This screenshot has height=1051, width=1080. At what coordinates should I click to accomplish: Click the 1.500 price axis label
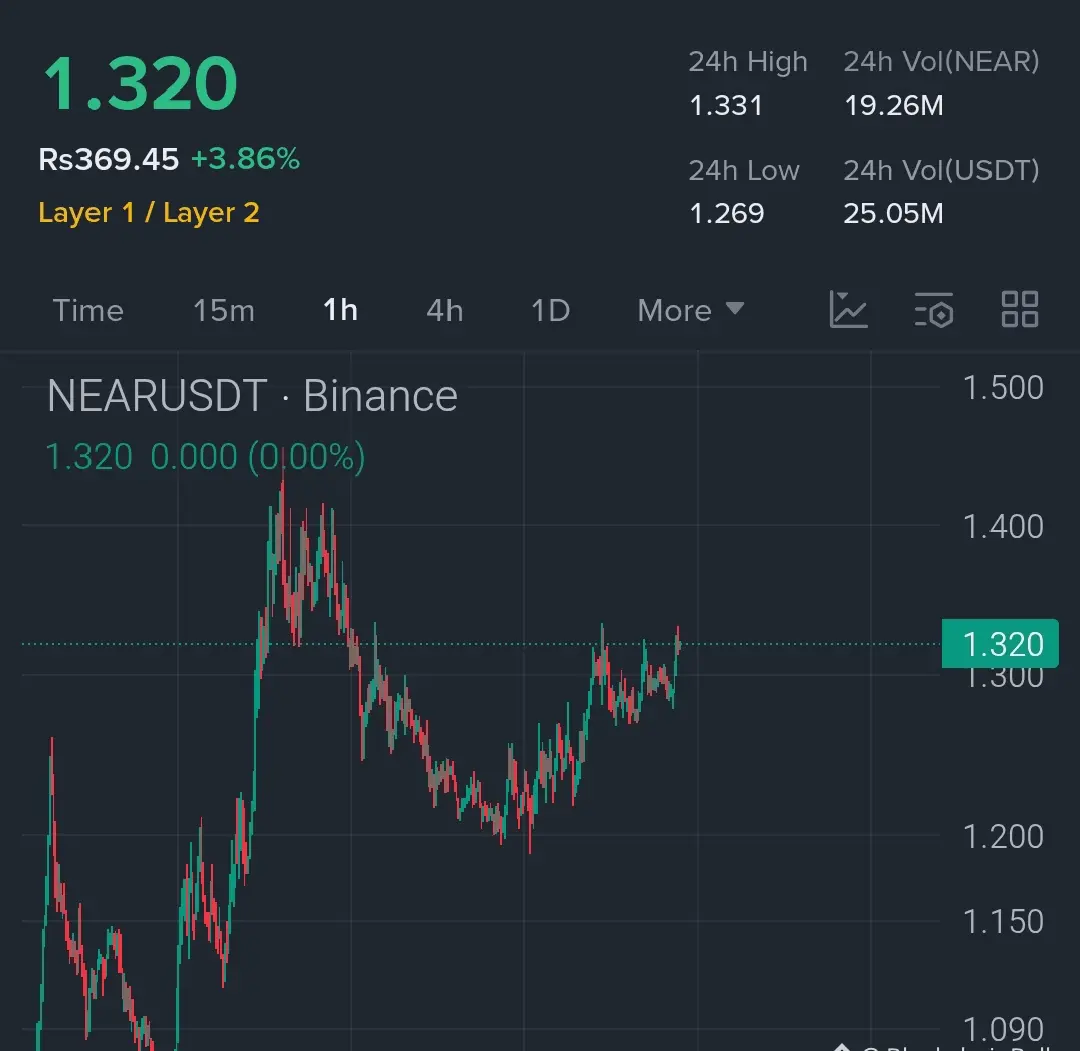1003,388
